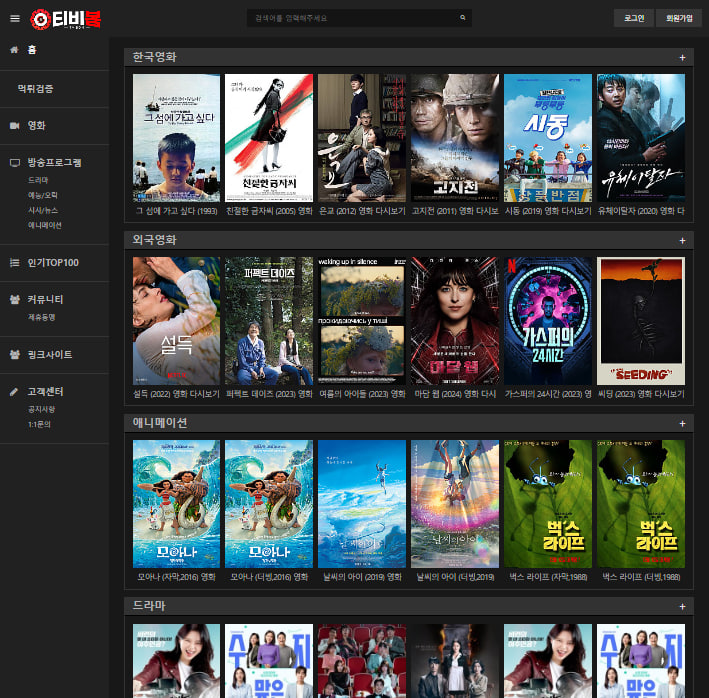Click the 외국영화 section heading
Viewport: 709px width, 698px height.
tap(154, 240)
